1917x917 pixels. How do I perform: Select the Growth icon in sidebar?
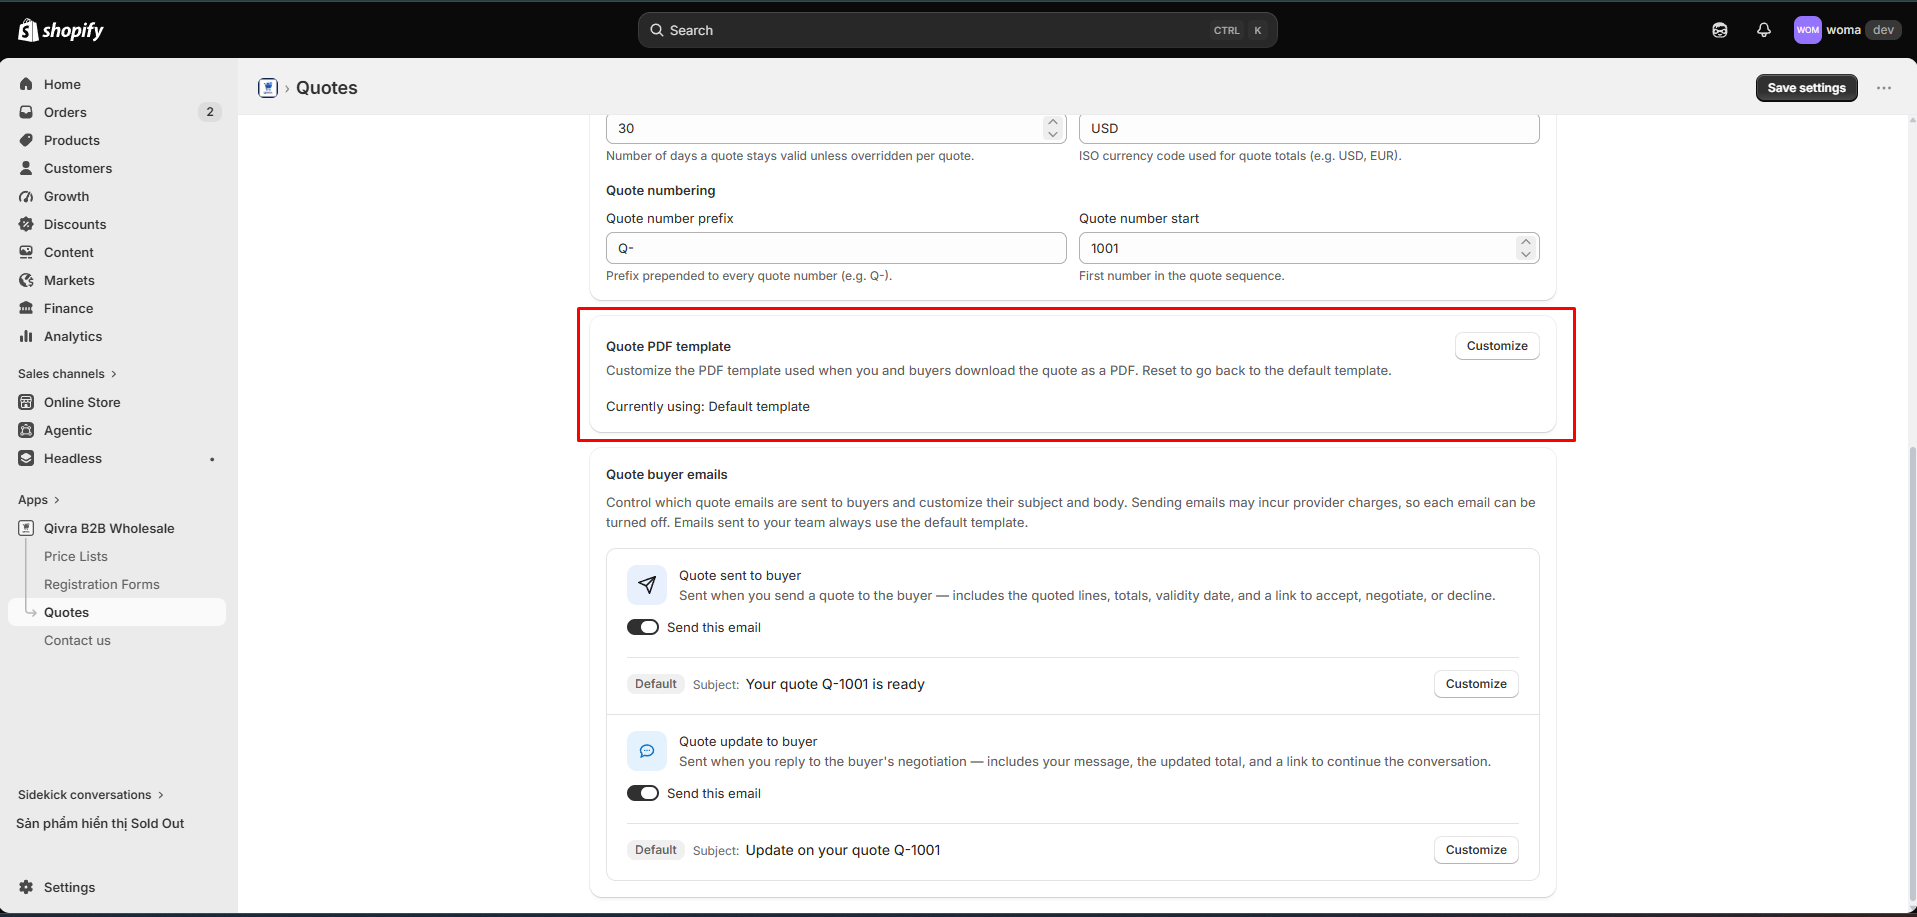tap(27, 196)
